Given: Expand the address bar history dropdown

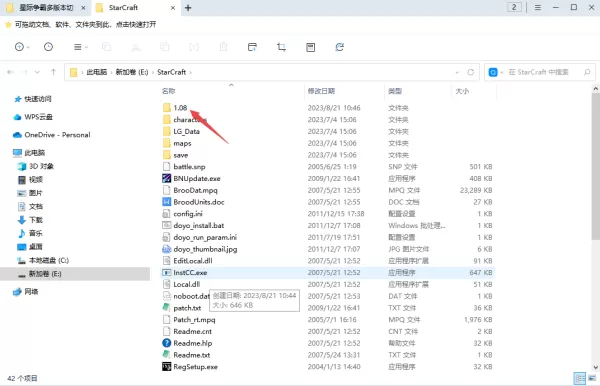Looking at the screenshot, I should click(457, 72).
